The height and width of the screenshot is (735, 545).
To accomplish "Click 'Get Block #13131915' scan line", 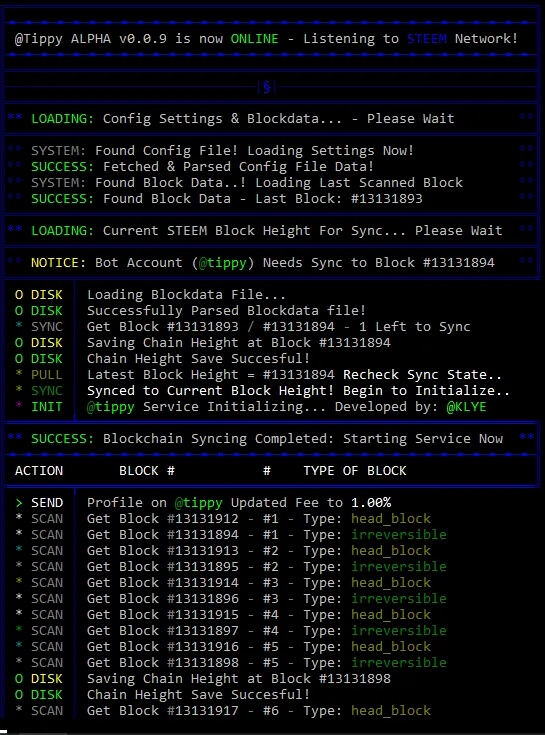I will (259, 615).
